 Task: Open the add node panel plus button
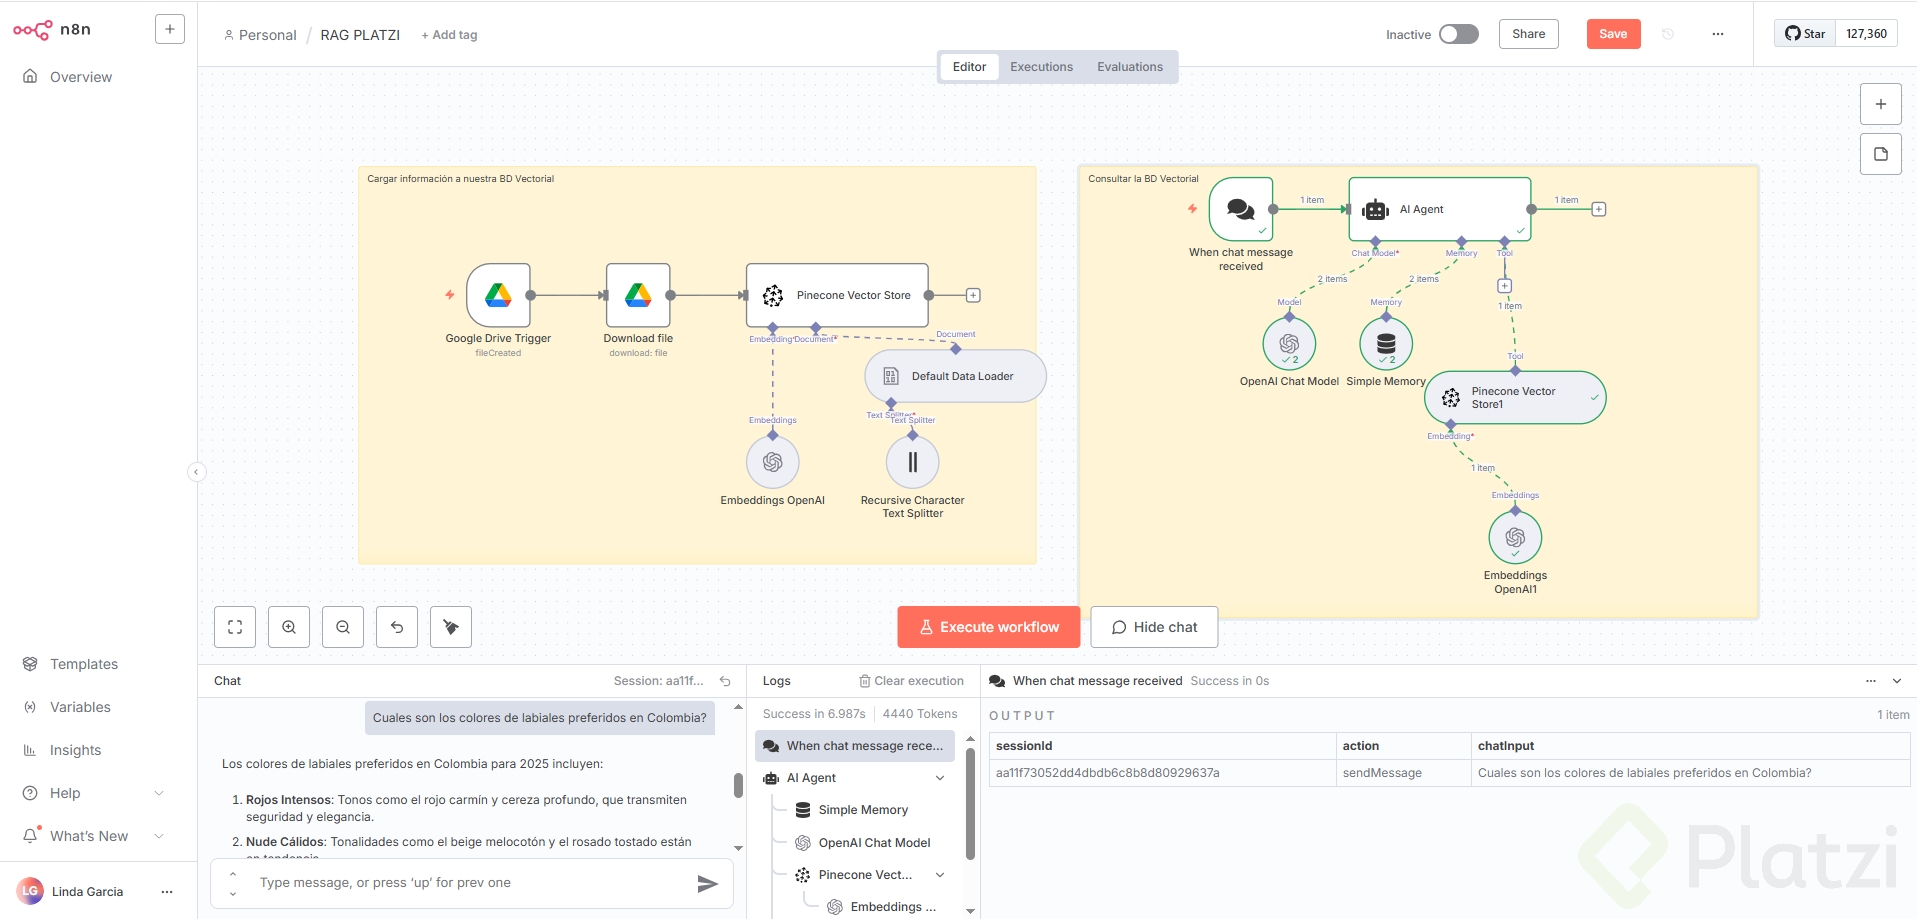point(1880,104)
